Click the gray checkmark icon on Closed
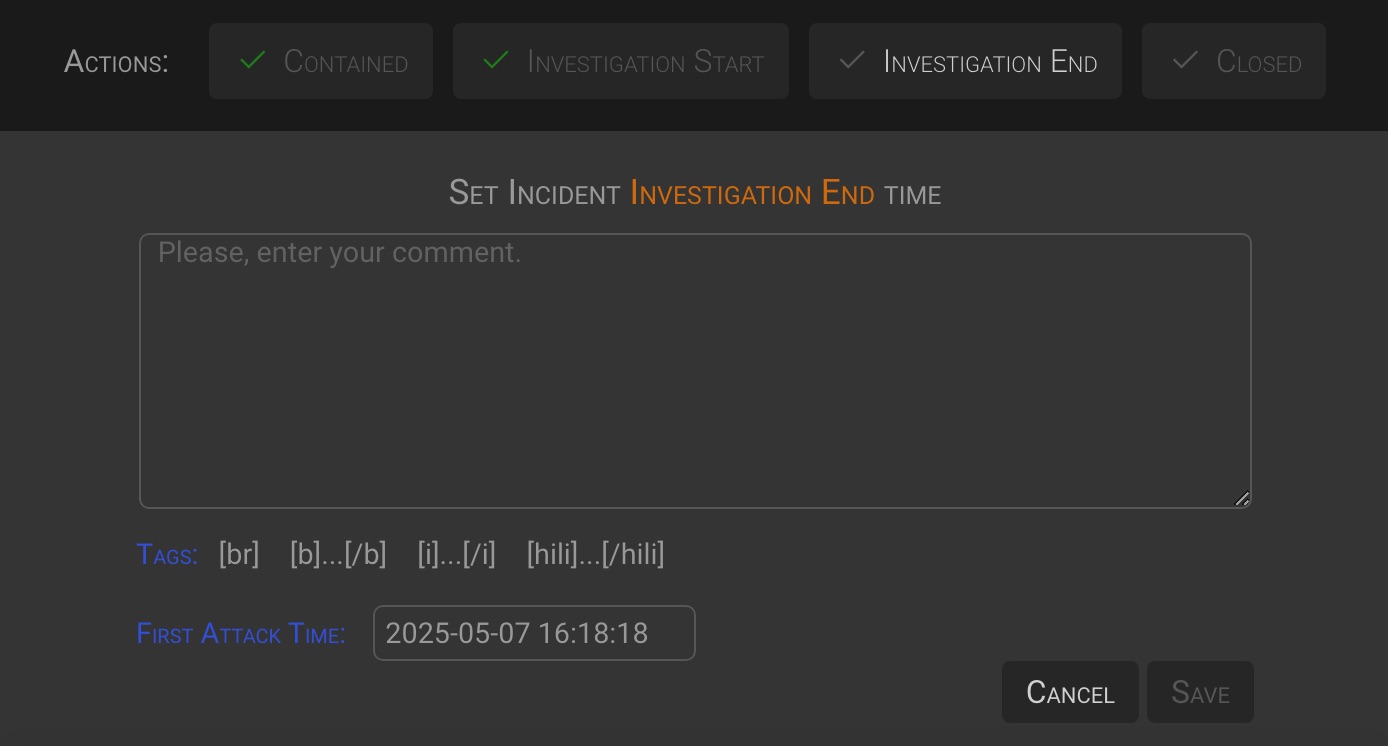Image resolution: width=1388 pixels, height=746 pixels. click(1185, 61)
